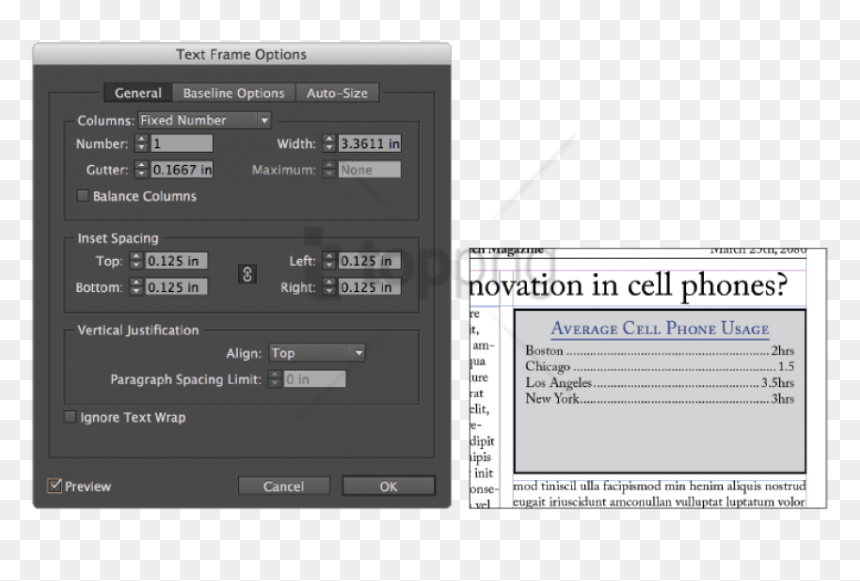Click the Paragraph Spacing Limit field
Screen dimensions: 860x581
click(314, 379)
